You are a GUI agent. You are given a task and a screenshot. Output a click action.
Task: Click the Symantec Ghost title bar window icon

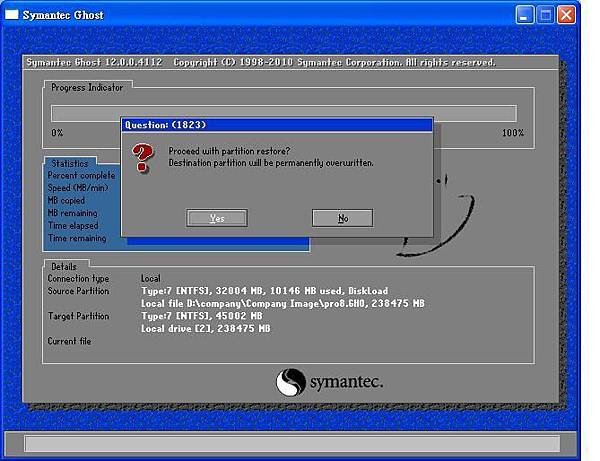11,15
